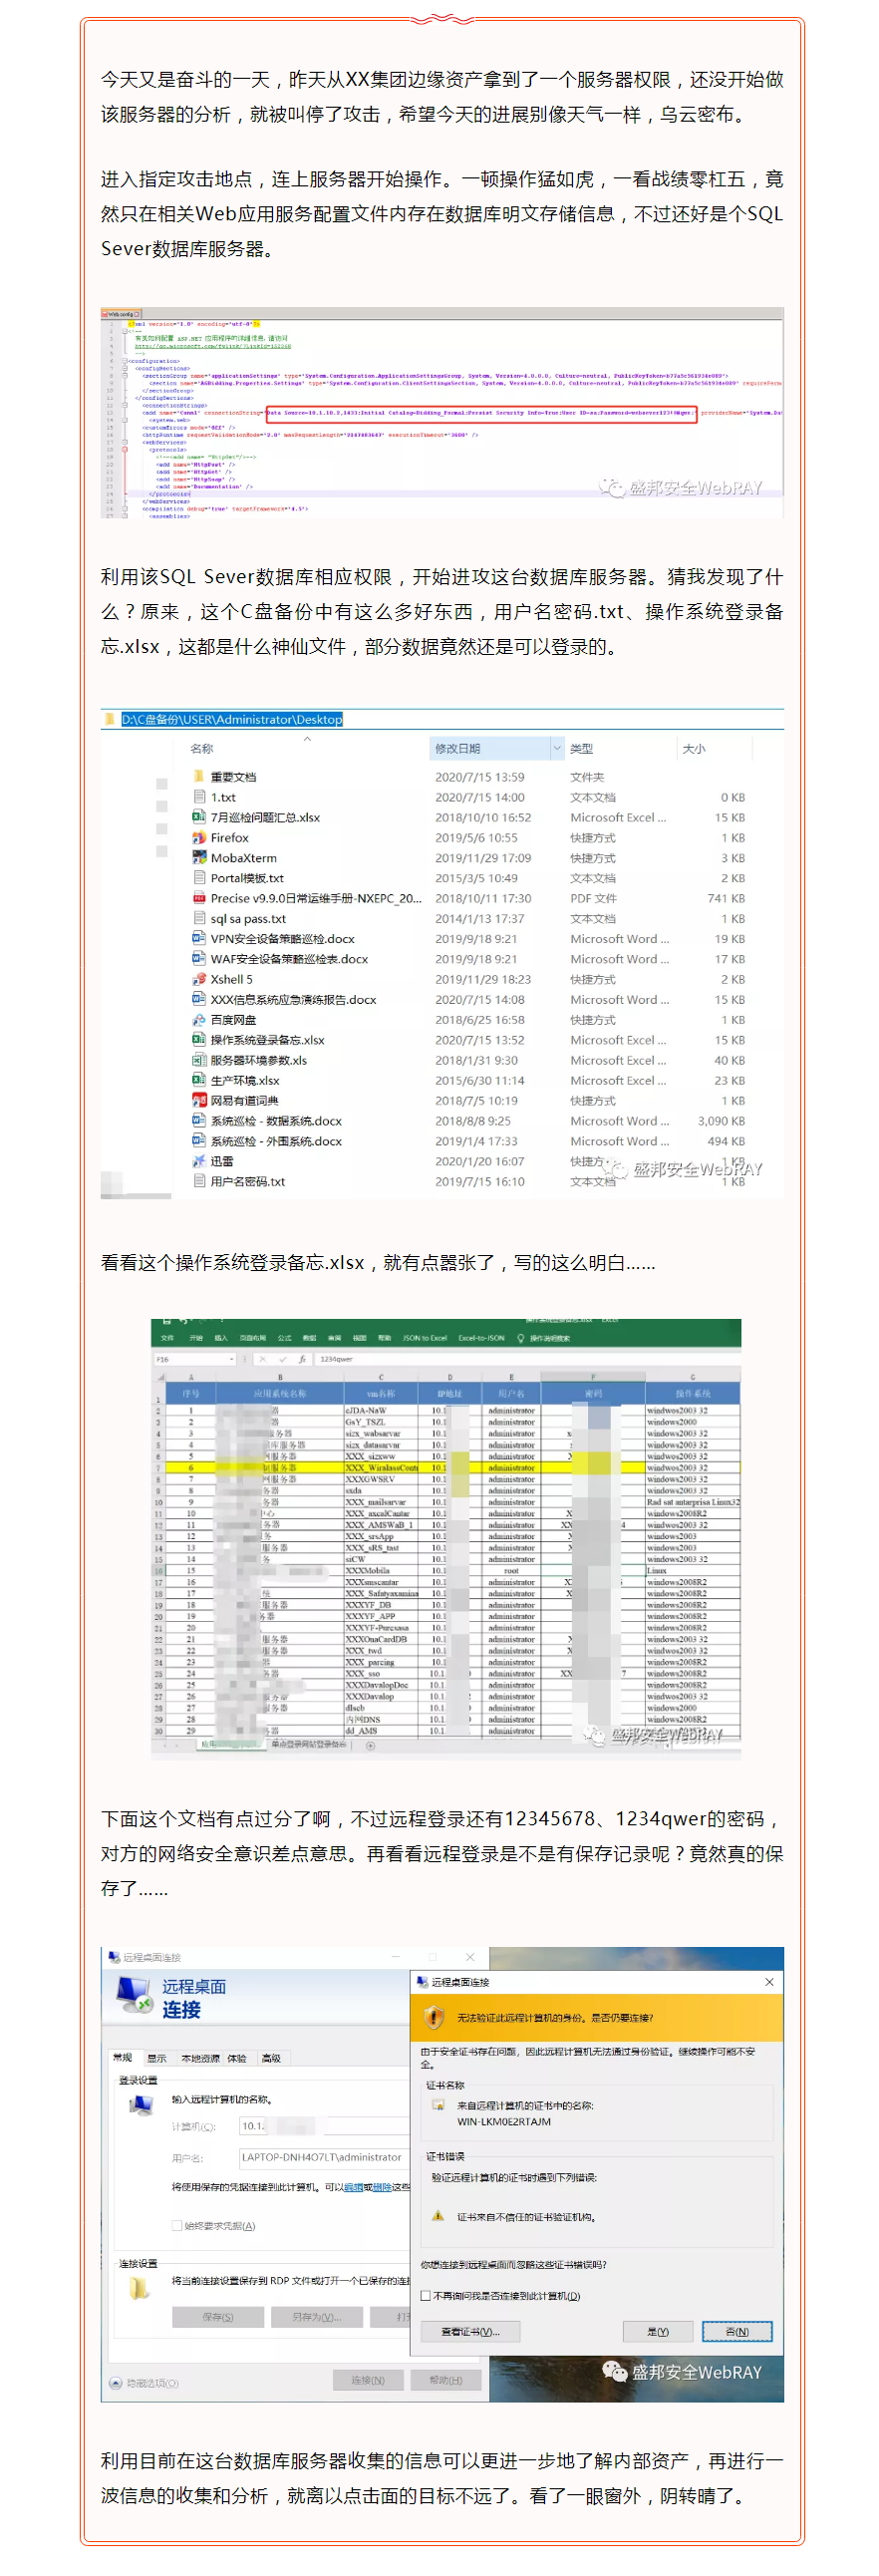
Task: Click Excel icon of 操作系统登录备忘.xlsx
Action: (199, 1039)
